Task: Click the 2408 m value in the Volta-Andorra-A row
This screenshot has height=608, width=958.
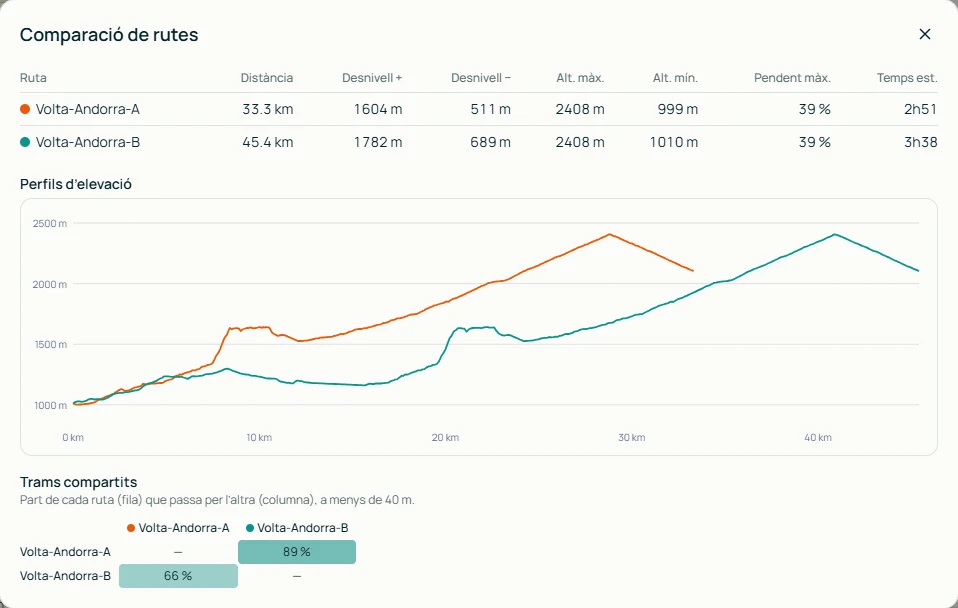Action: click(x=580, y=109)
